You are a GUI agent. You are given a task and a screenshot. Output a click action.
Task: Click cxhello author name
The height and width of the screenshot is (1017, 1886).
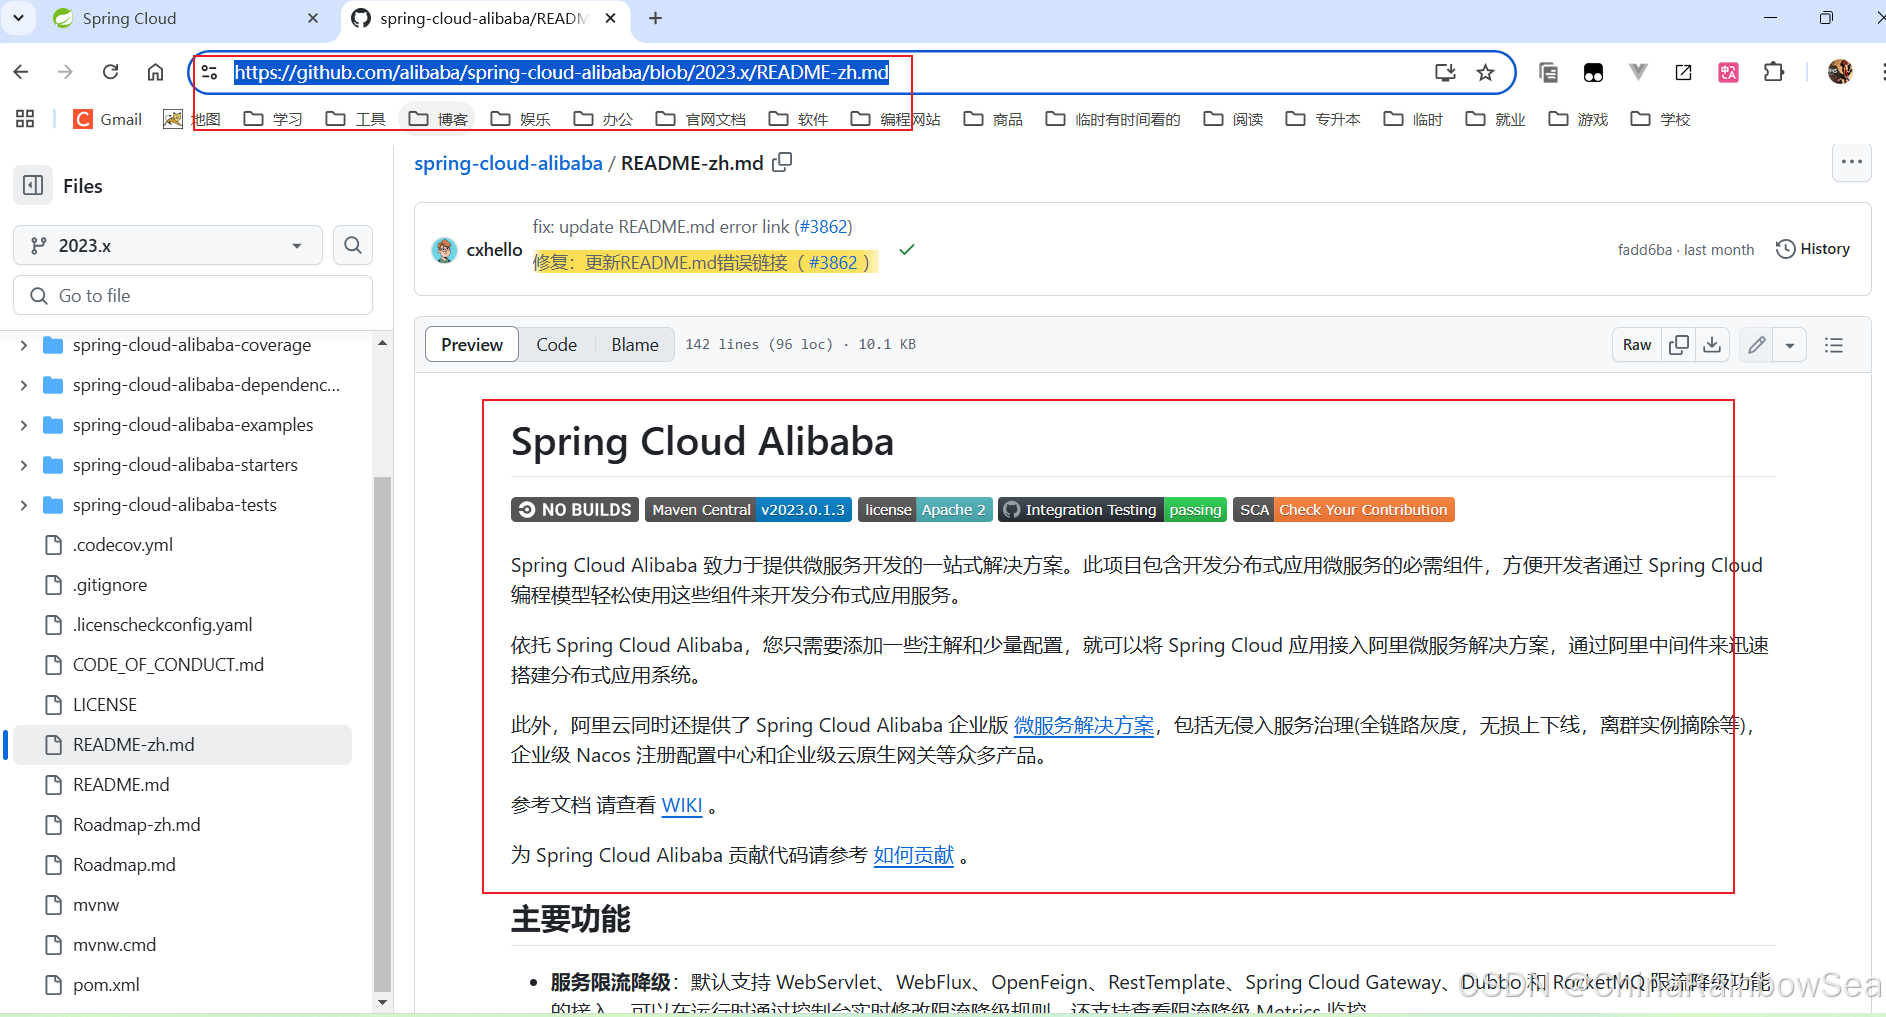click(495, 250)
